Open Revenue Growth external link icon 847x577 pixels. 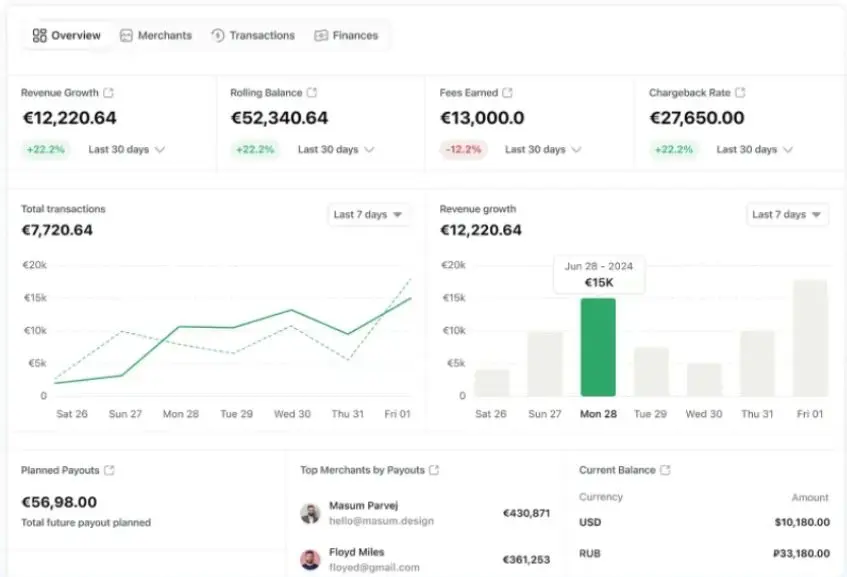coord(109,93)
